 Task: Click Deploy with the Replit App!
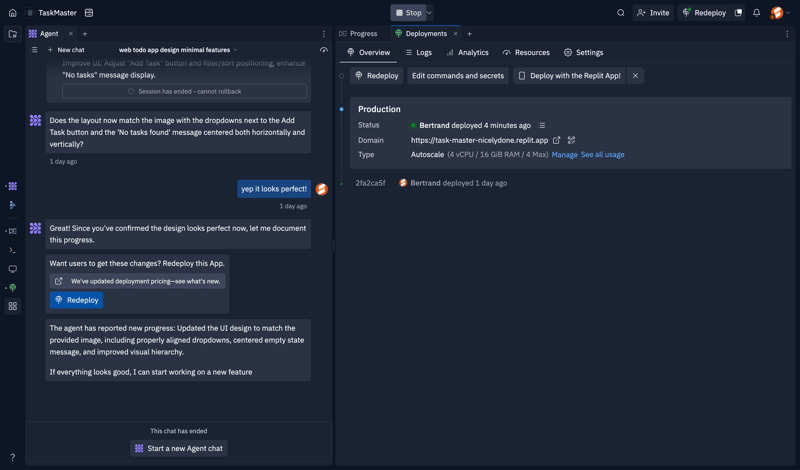pyautogui.click(x=569, y=76)
